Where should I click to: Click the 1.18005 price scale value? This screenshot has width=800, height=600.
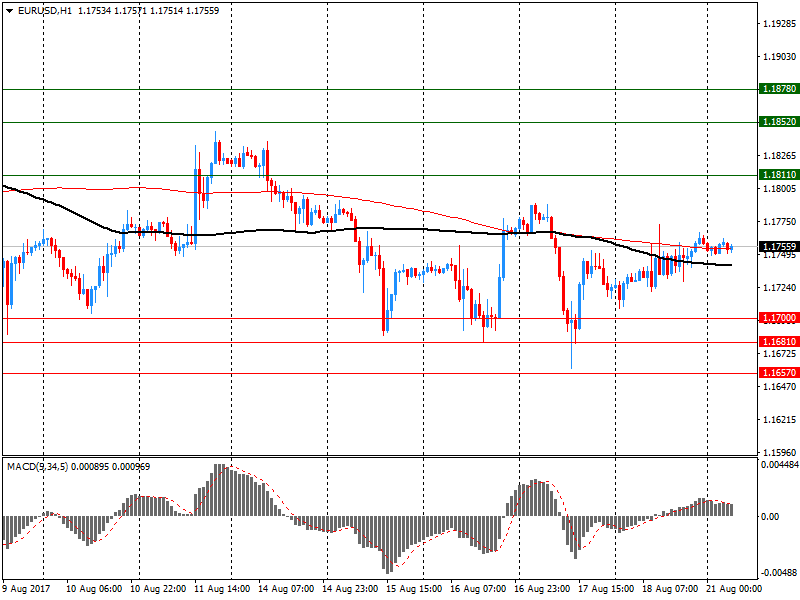pos(780,189)
